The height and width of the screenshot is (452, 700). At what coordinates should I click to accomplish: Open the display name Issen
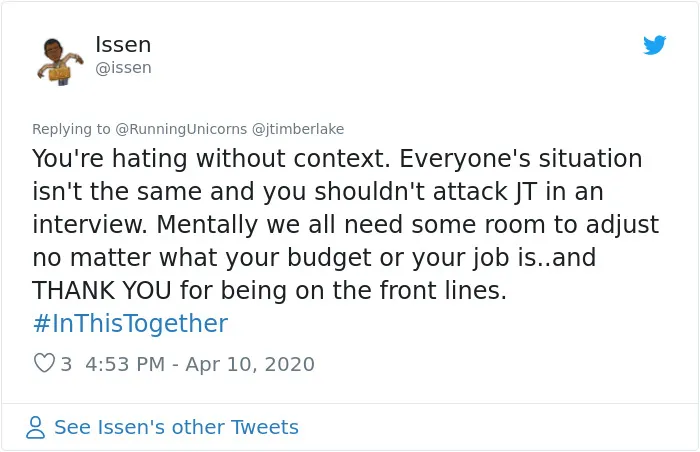123,45
